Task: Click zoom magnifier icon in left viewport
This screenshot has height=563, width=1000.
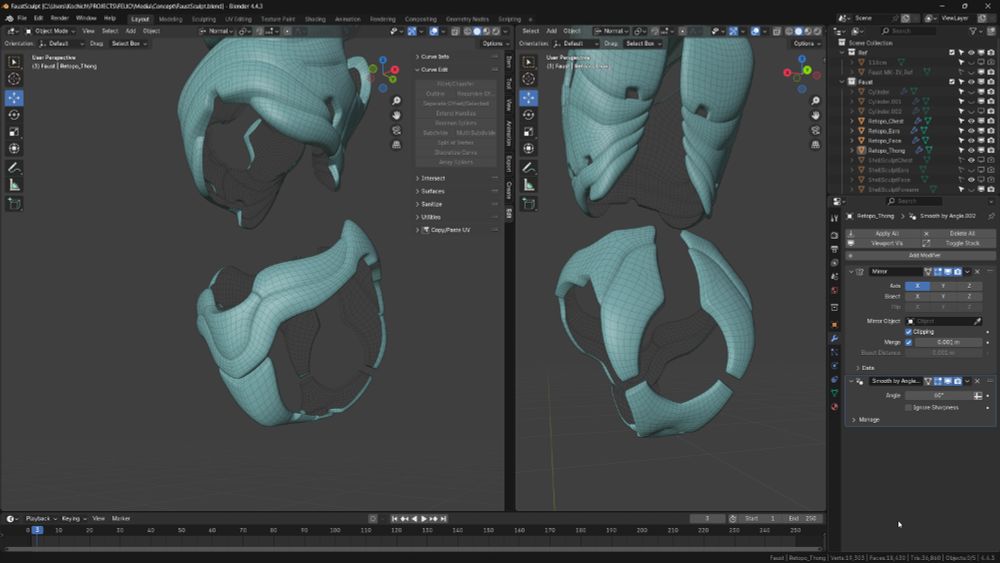Action: [396, 101]
